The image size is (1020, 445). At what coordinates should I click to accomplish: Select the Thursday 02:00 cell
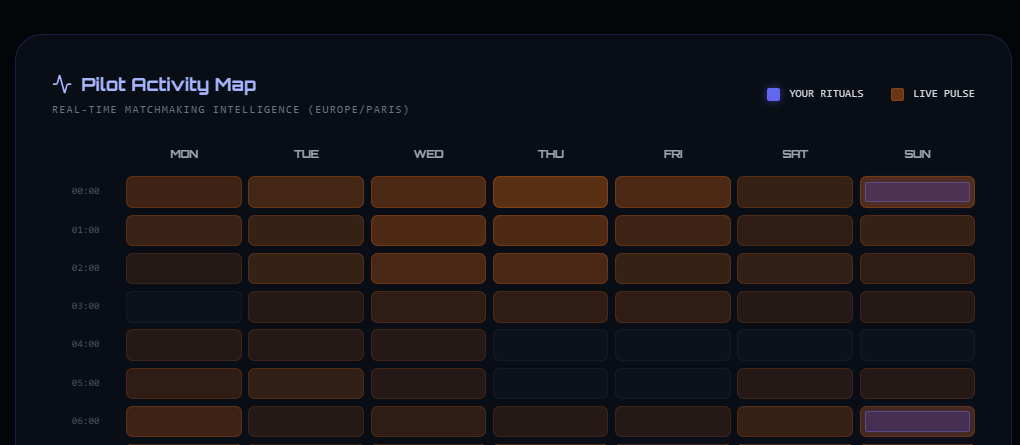tap(550, 268)
